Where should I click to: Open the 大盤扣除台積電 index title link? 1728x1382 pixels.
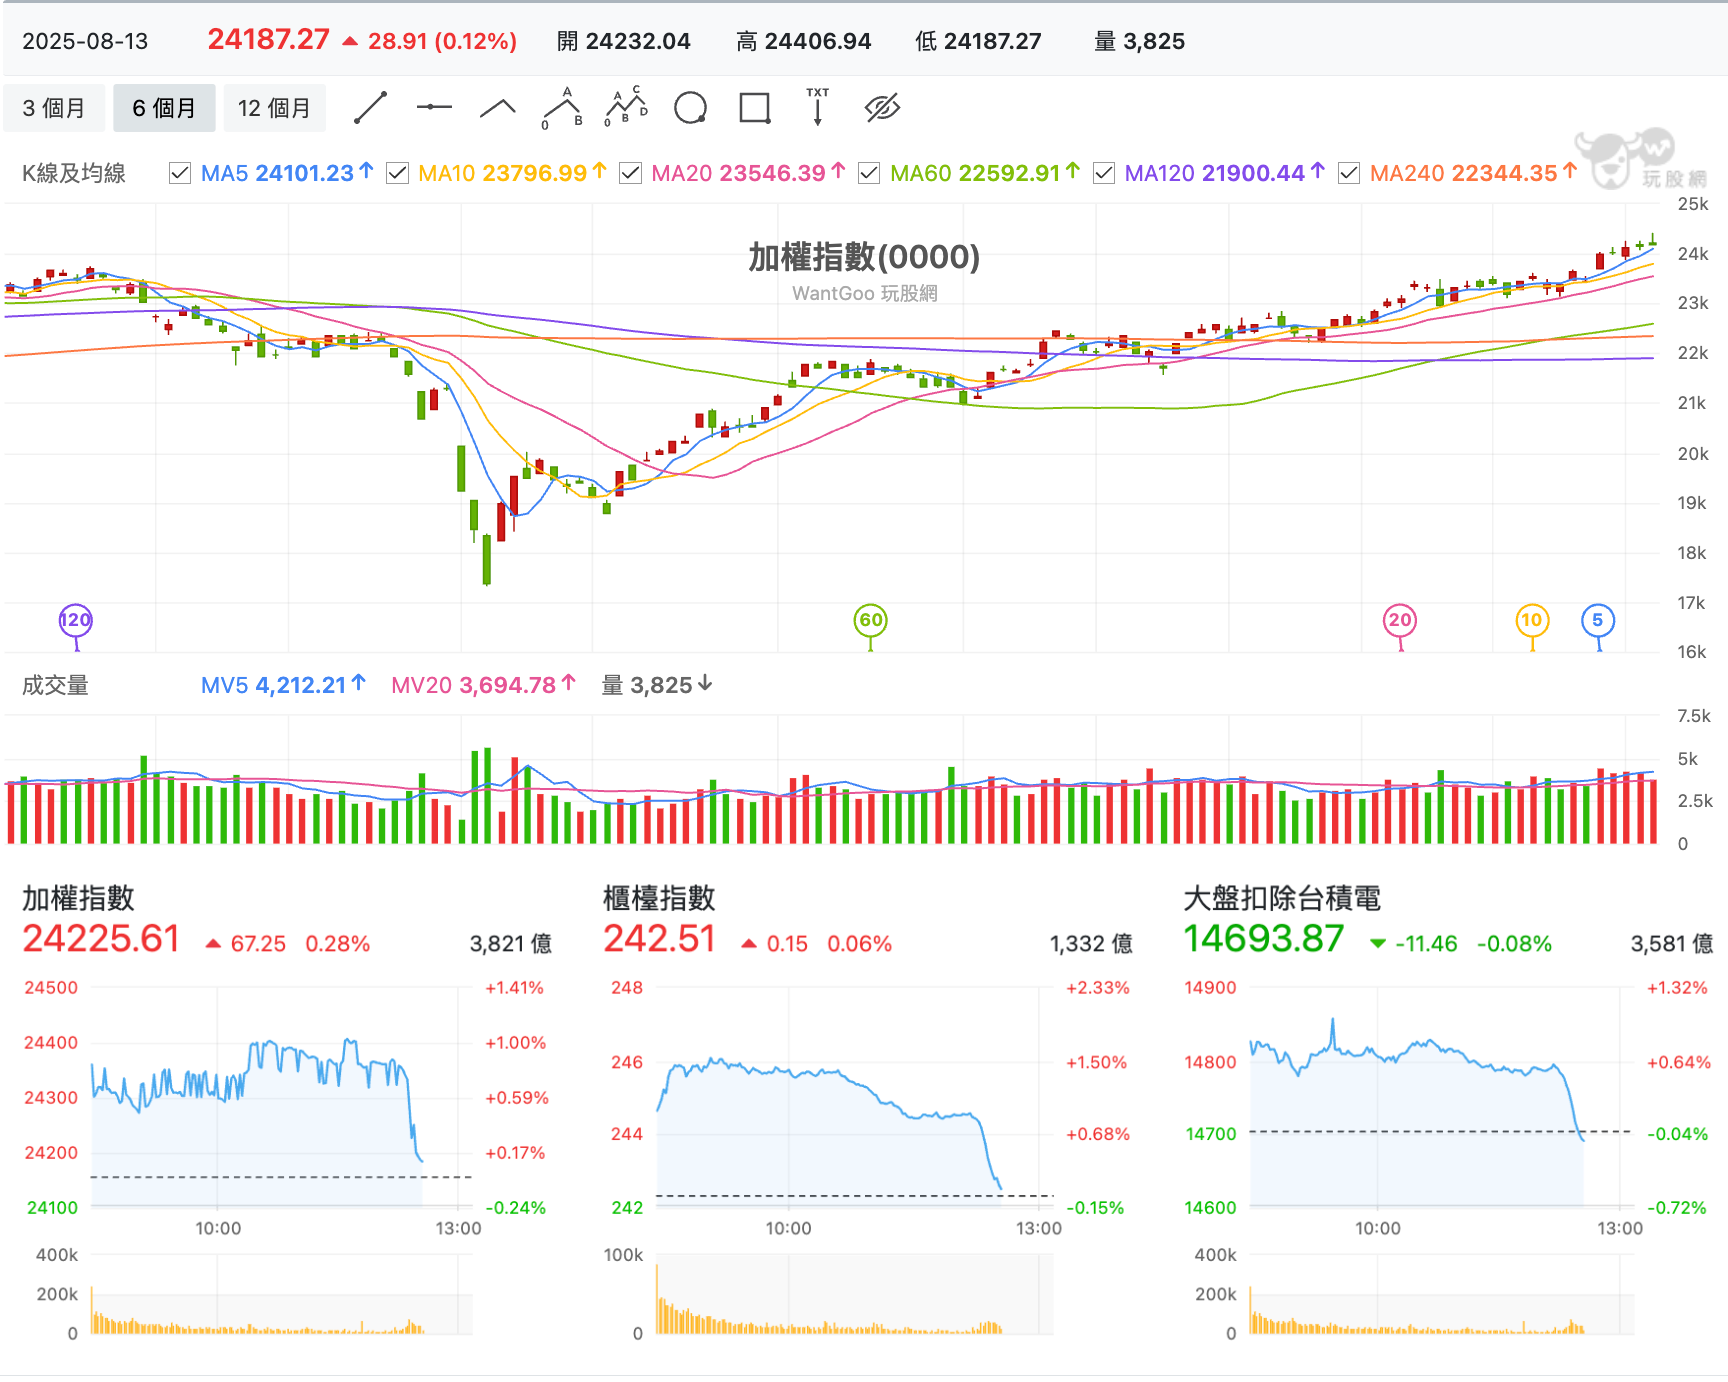pos(1282,898)
